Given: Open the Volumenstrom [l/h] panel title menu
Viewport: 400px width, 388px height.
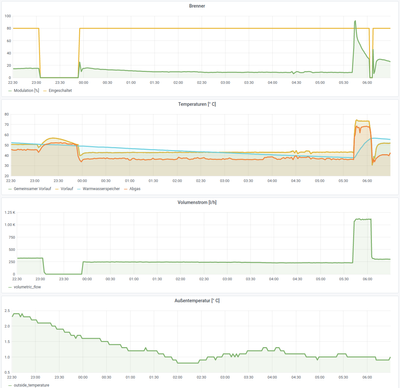Looking at the screenshot, I should (x=197, y=202).
